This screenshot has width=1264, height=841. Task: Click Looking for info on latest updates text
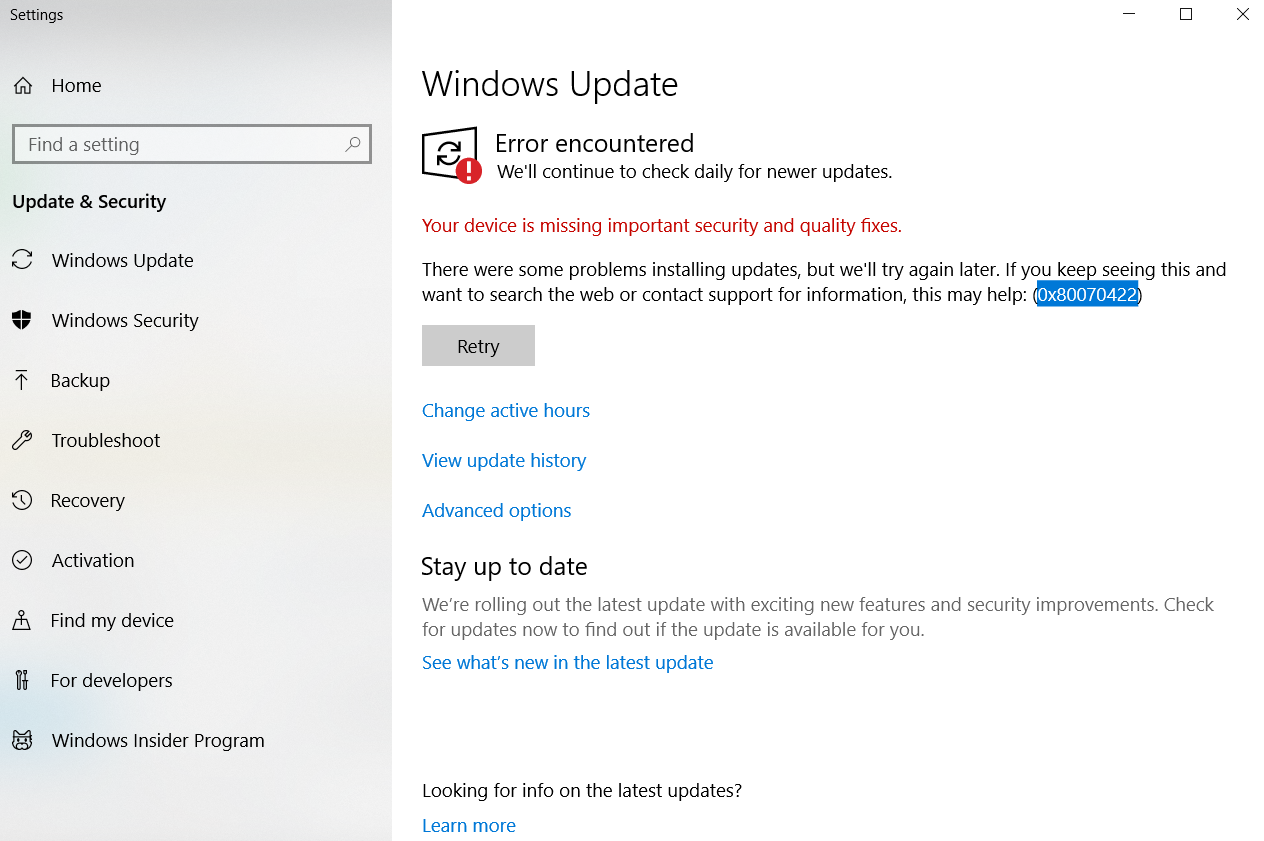pos(582,791)
